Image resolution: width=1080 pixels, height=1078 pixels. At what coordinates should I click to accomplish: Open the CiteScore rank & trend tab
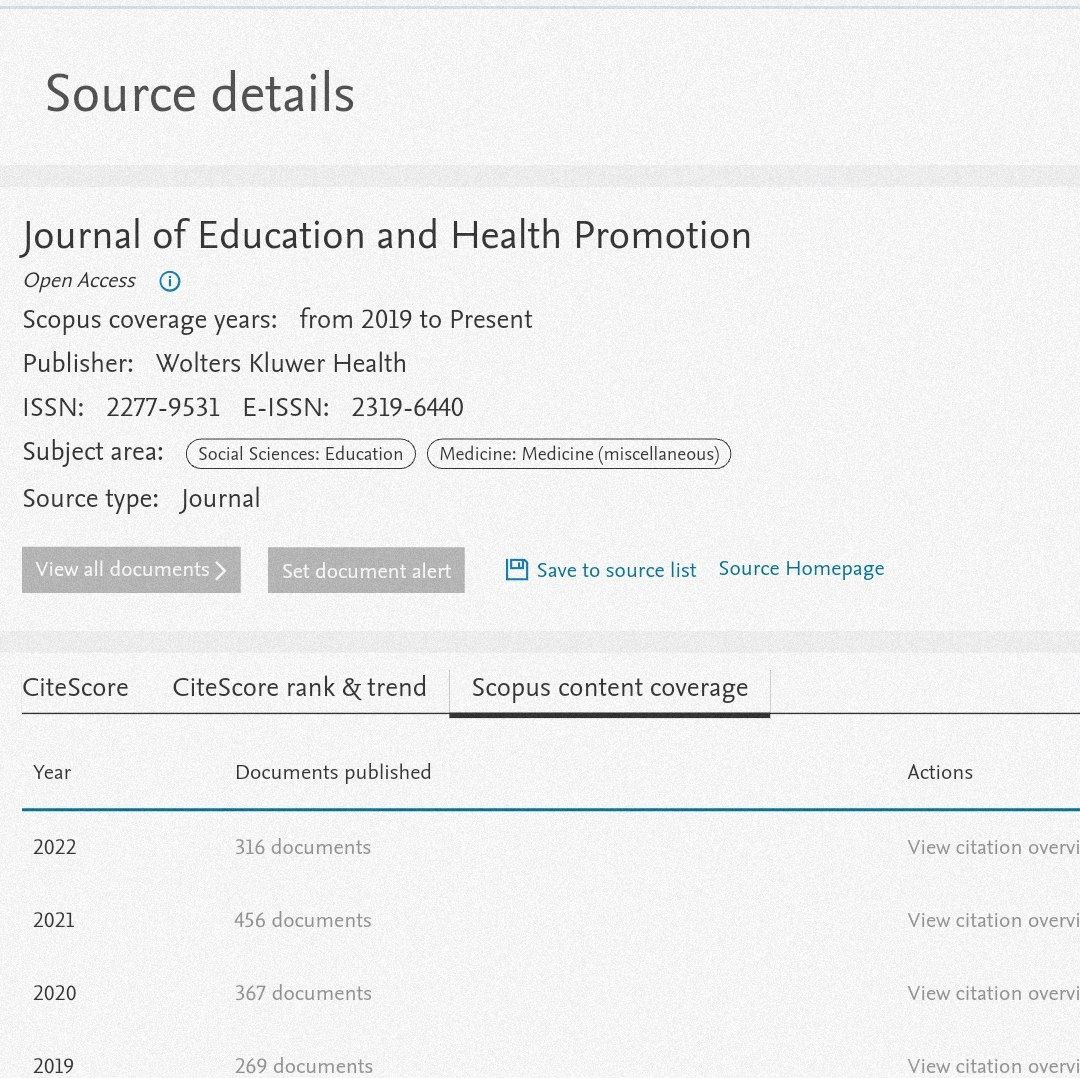point(299,688)
